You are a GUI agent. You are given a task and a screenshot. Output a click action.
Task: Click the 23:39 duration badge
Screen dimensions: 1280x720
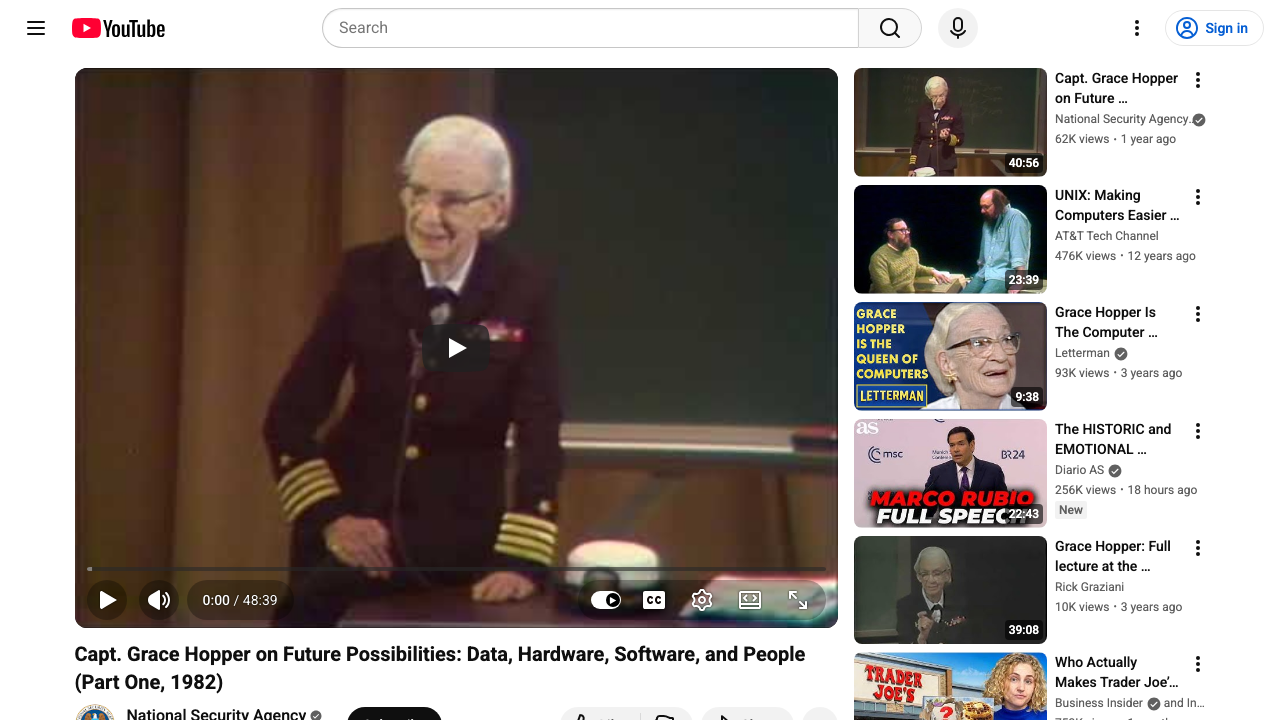[1023, 280]
